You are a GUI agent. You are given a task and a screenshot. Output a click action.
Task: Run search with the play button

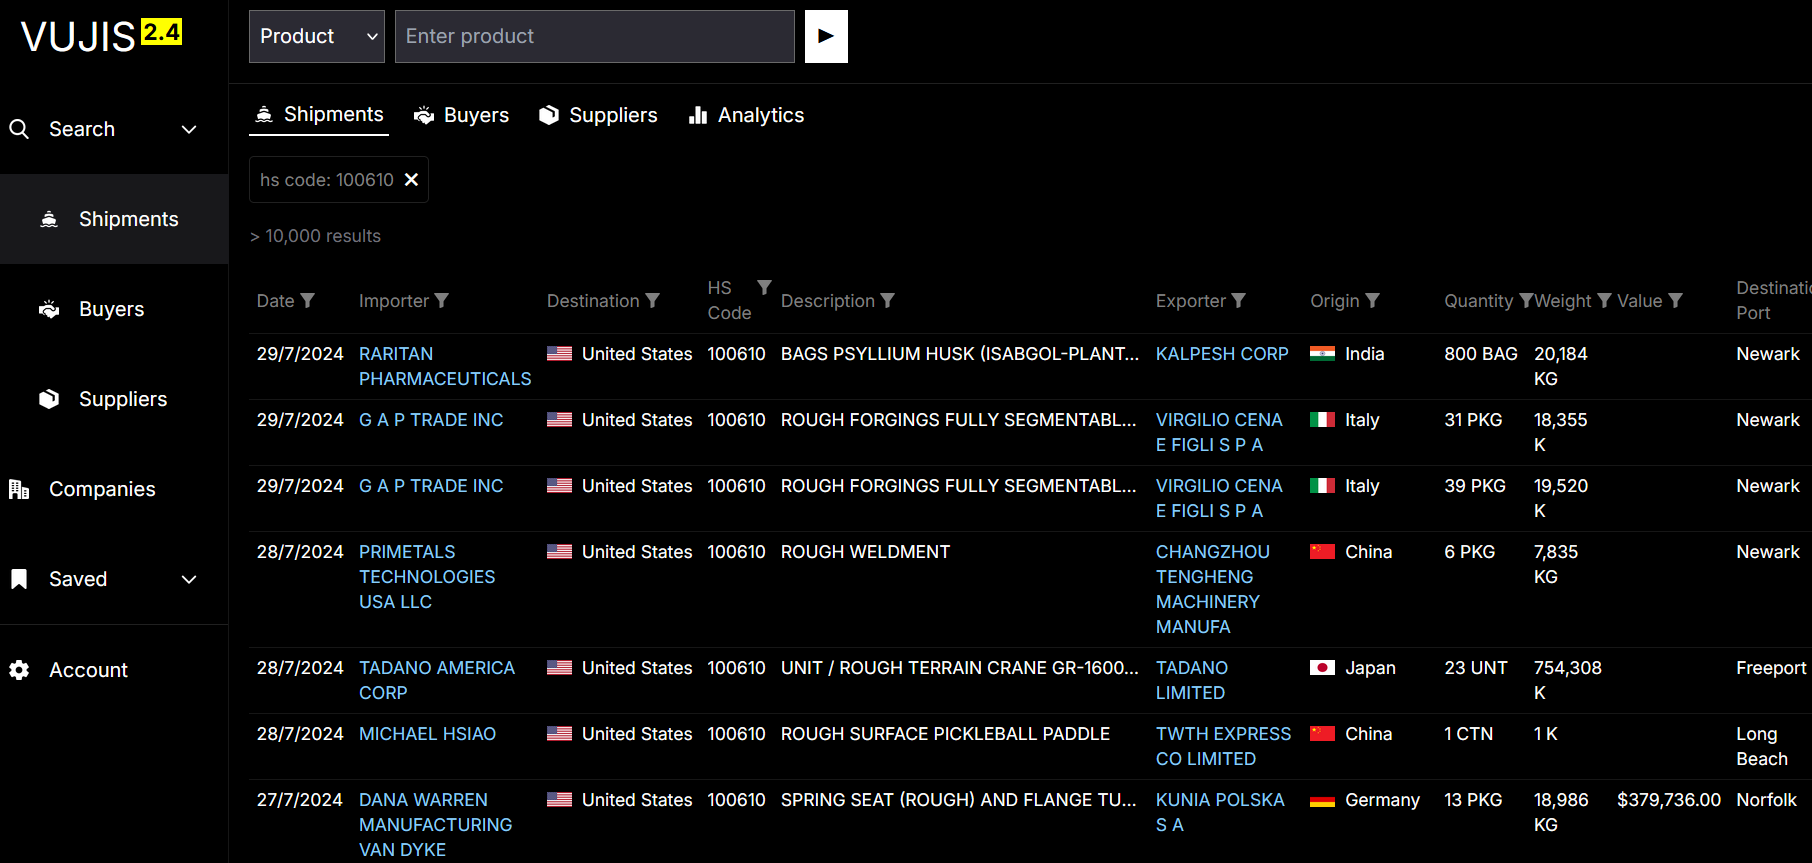point(826,37)
